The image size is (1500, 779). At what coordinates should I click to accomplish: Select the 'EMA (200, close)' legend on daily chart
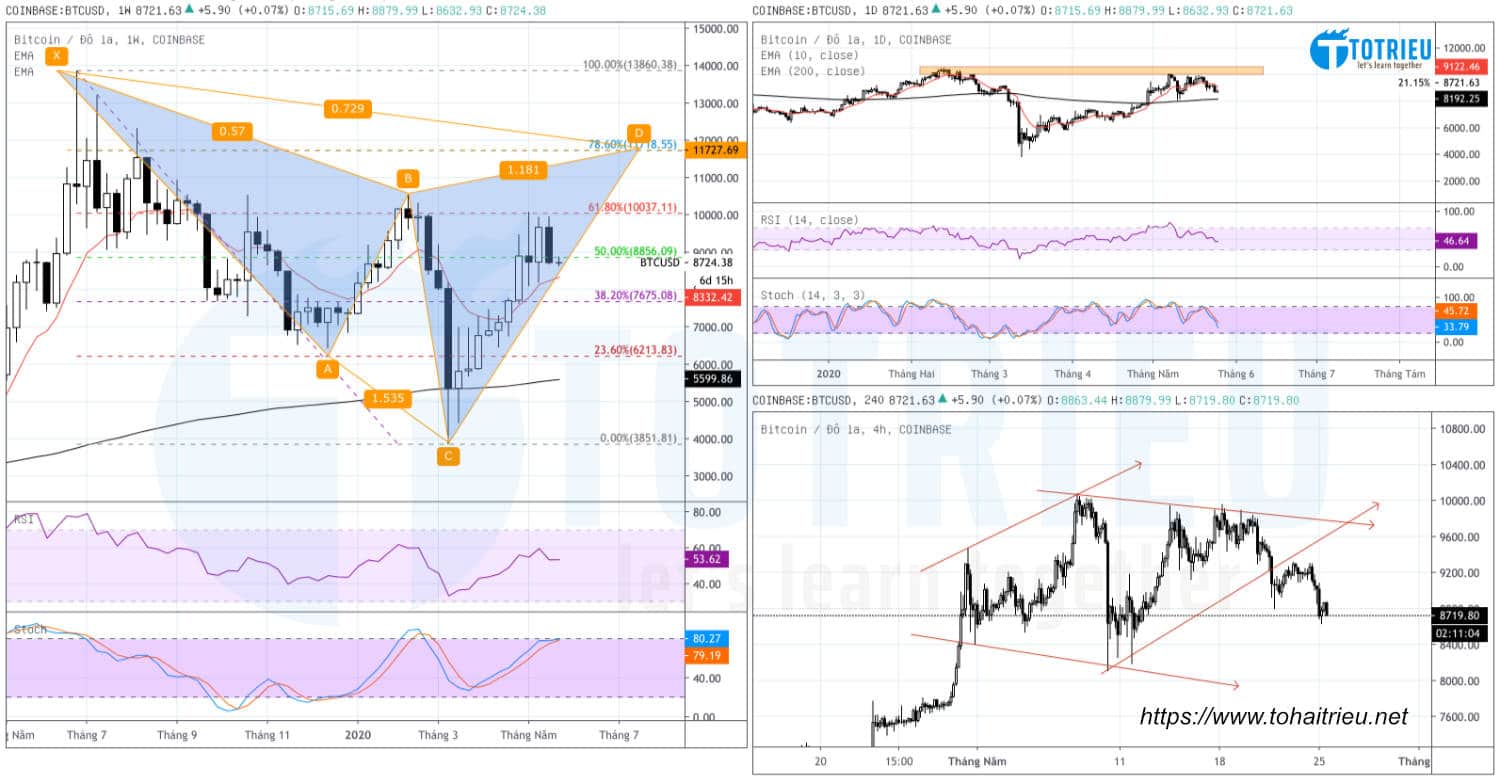pos(813,71)
